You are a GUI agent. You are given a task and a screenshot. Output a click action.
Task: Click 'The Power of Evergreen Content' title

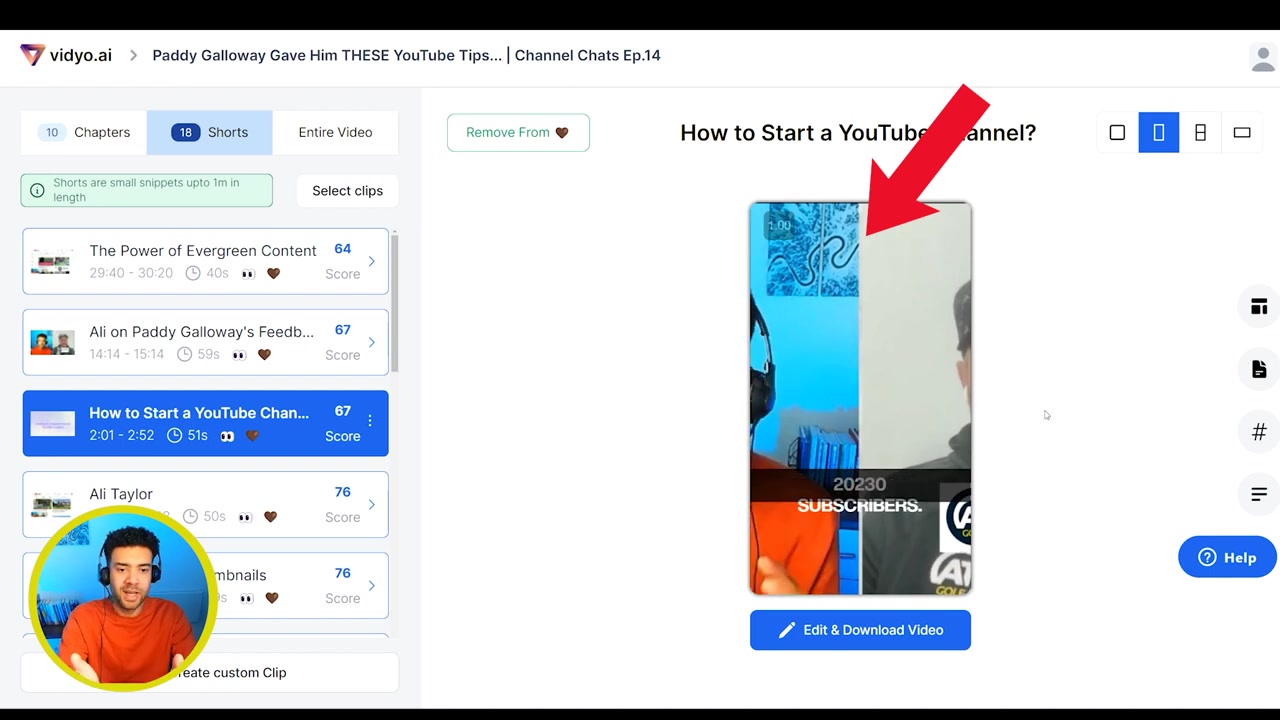point(203,251)
